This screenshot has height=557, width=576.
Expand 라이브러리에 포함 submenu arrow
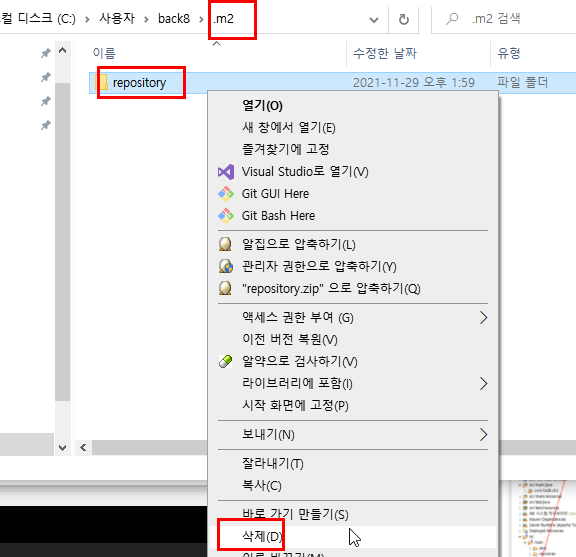coord(483,383)
